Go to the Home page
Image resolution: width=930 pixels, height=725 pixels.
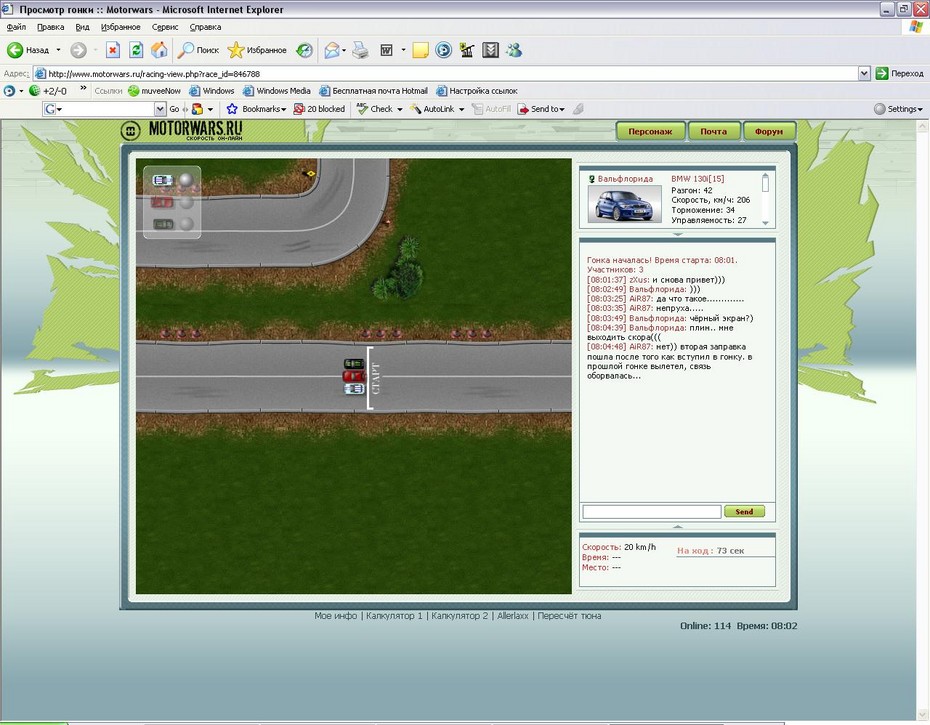(159, 50)
